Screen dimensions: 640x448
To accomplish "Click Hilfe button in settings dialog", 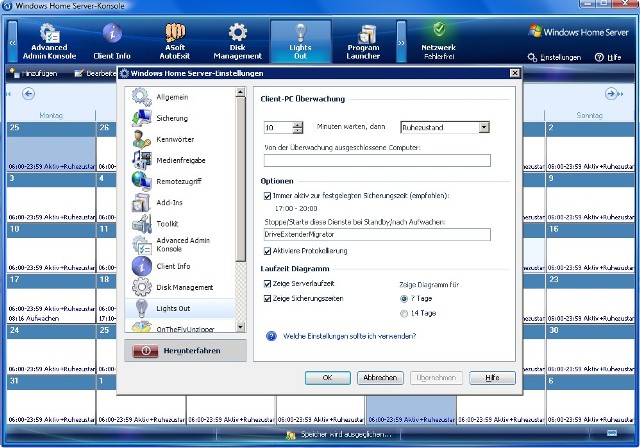I will pyautogui.click(x=492, y=378).
